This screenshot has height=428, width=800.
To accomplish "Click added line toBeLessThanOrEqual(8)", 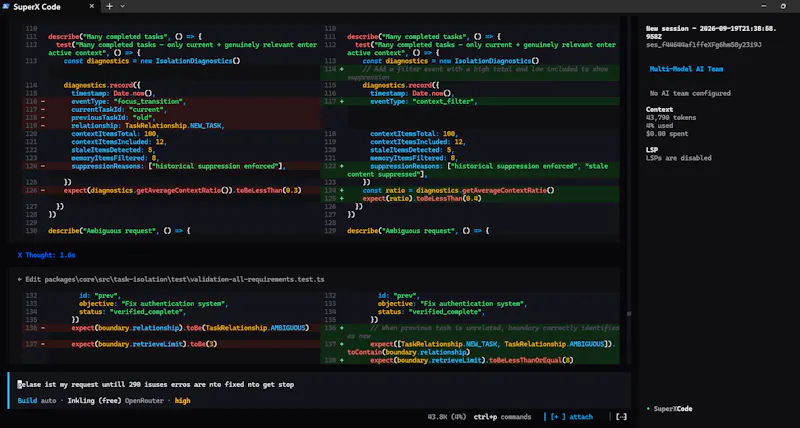I will (x=472, y=360).
